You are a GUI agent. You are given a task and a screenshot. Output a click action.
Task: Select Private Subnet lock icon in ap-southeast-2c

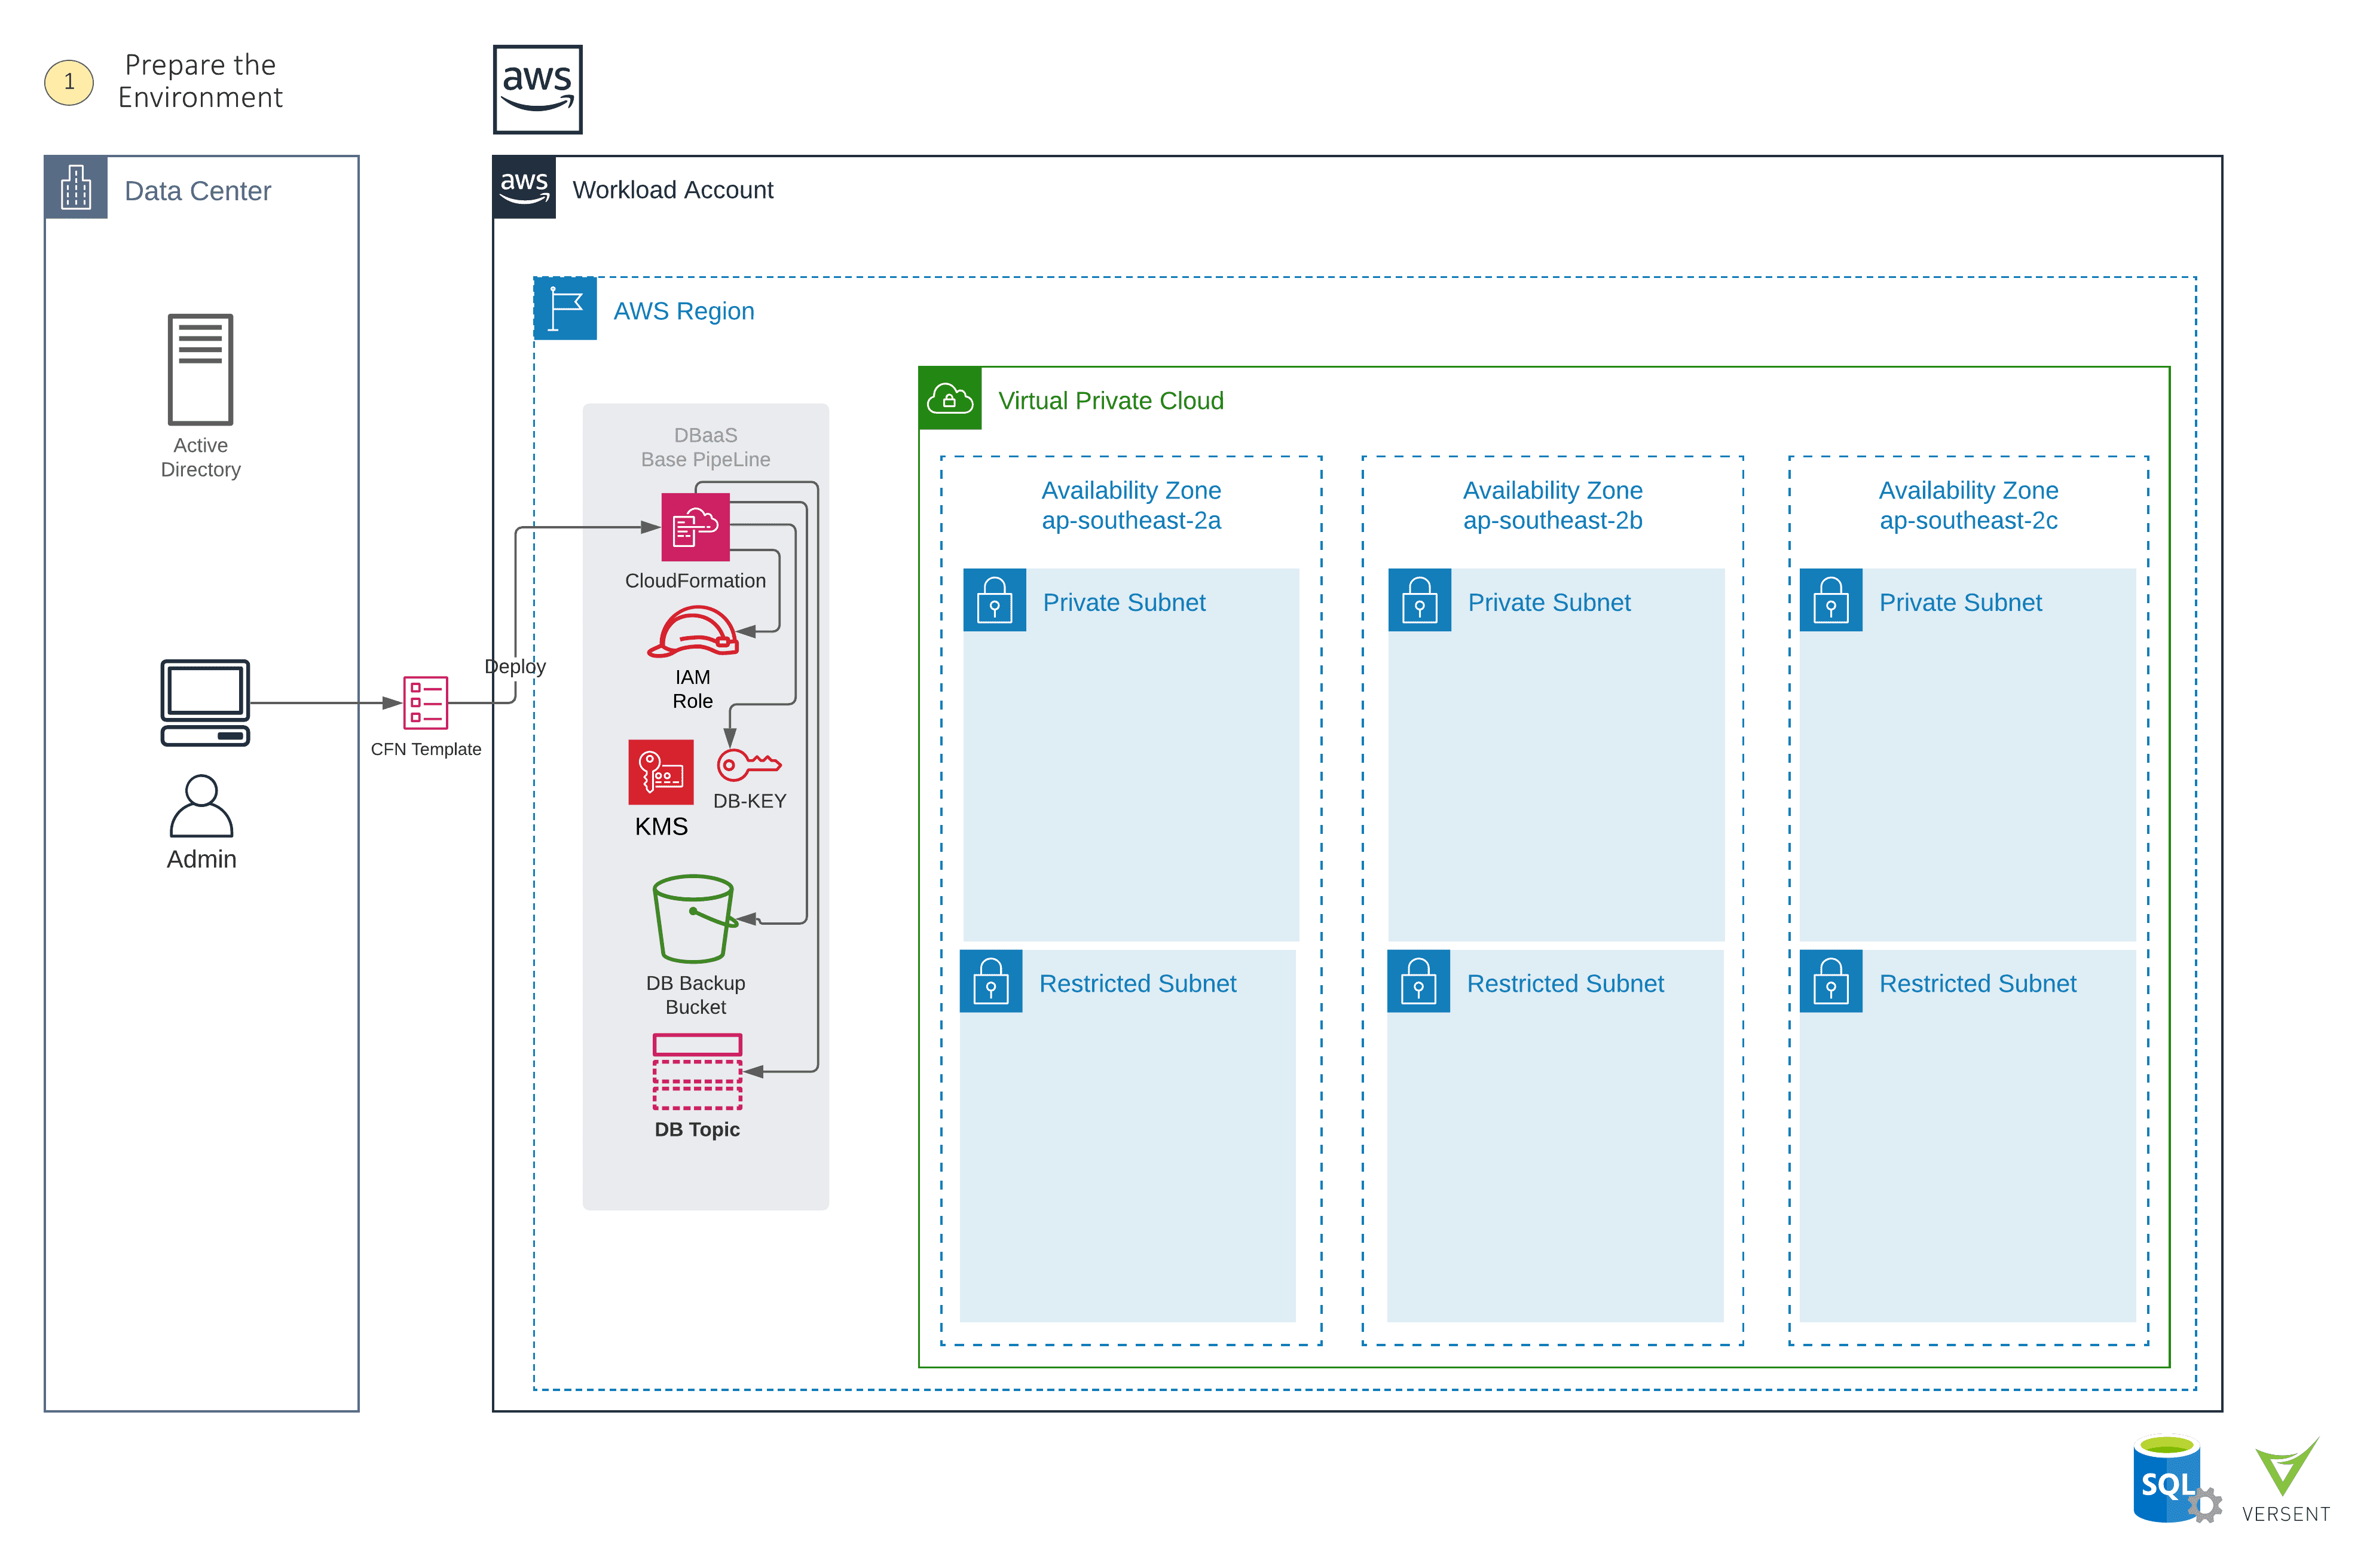pyautogui.click(x=1831, y=600)
